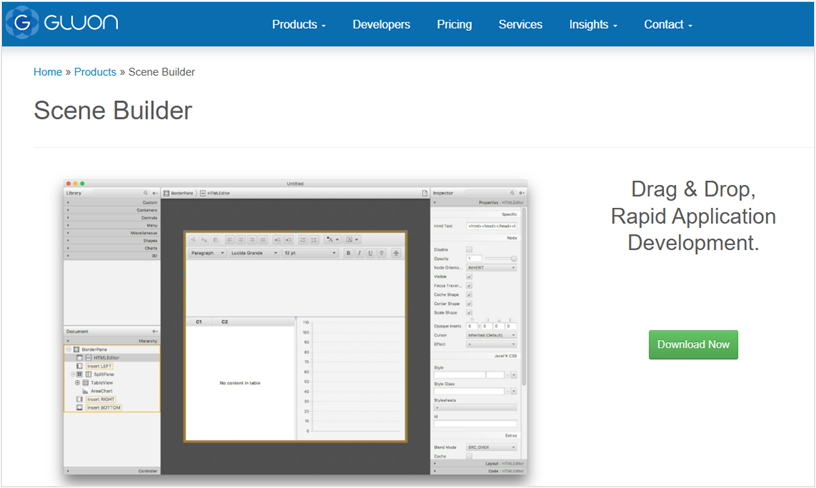Image resolution: width=816 pixels, height=488 pixels.
Task: Click the Gluon logo in the header
Action: tap(62, 22)
